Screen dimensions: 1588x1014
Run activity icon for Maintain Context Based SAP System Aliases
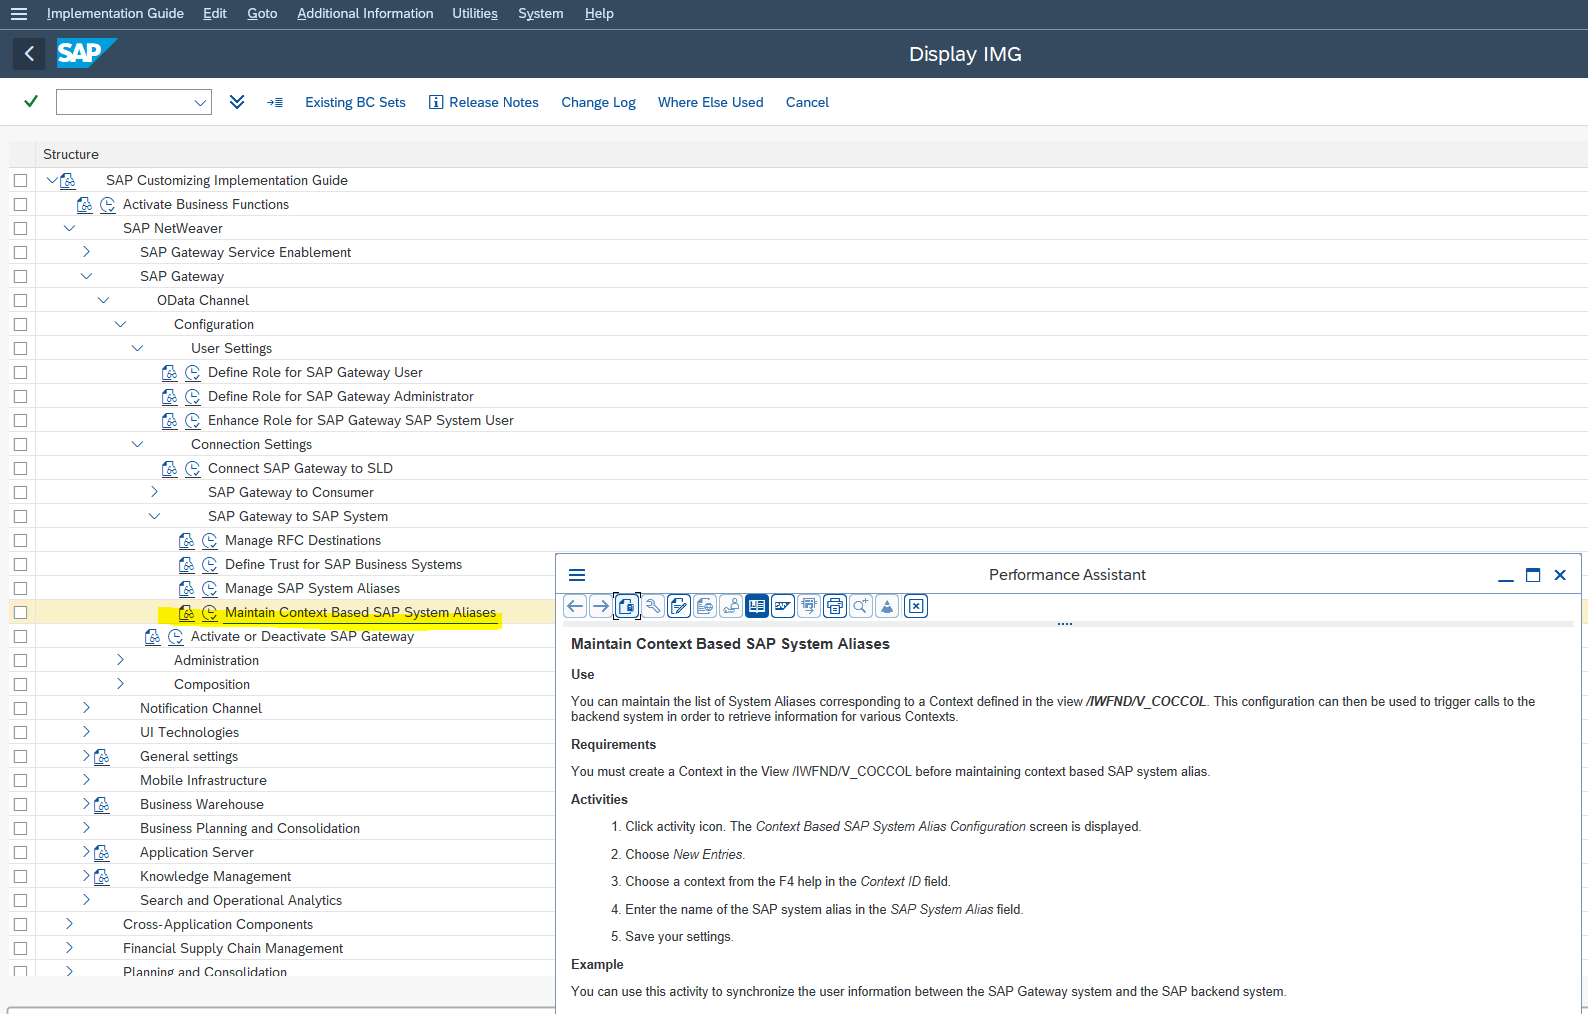coord(210,612)
